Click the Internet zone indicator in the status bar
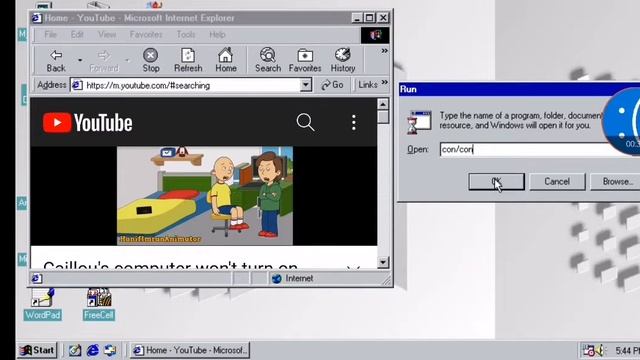 [293, 278]
